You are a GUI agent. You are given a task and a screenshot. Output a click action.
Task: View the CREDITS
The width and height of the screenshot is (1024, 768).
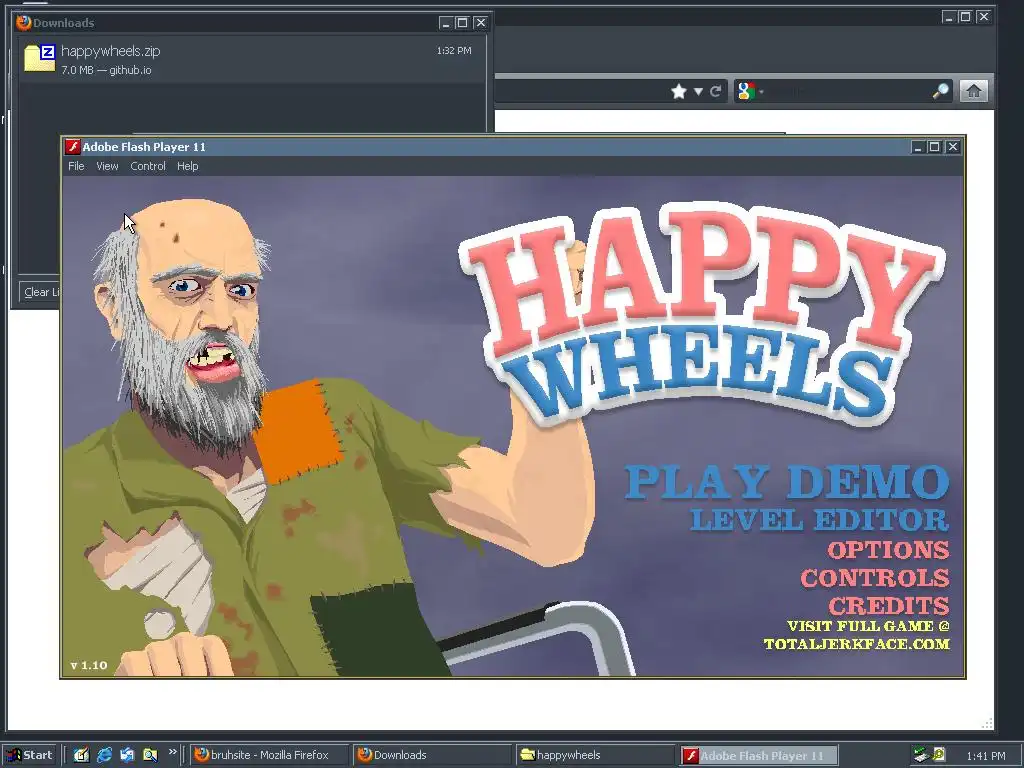pyautogui.click(x=889, y=606)
